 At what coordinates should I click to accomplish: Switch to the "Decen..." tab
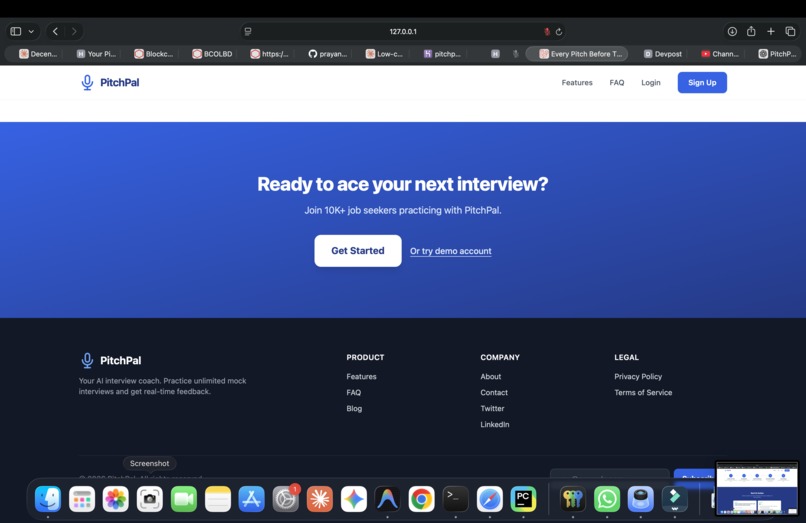[38, 53]
